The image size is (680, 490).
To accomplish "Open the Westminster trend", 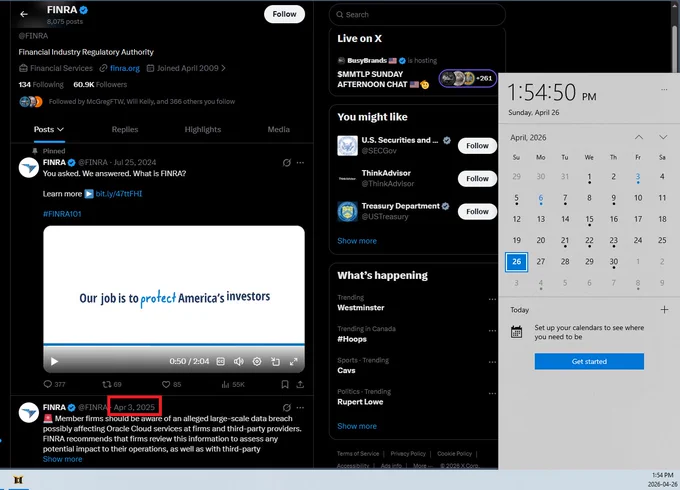I will pos(361,308).
